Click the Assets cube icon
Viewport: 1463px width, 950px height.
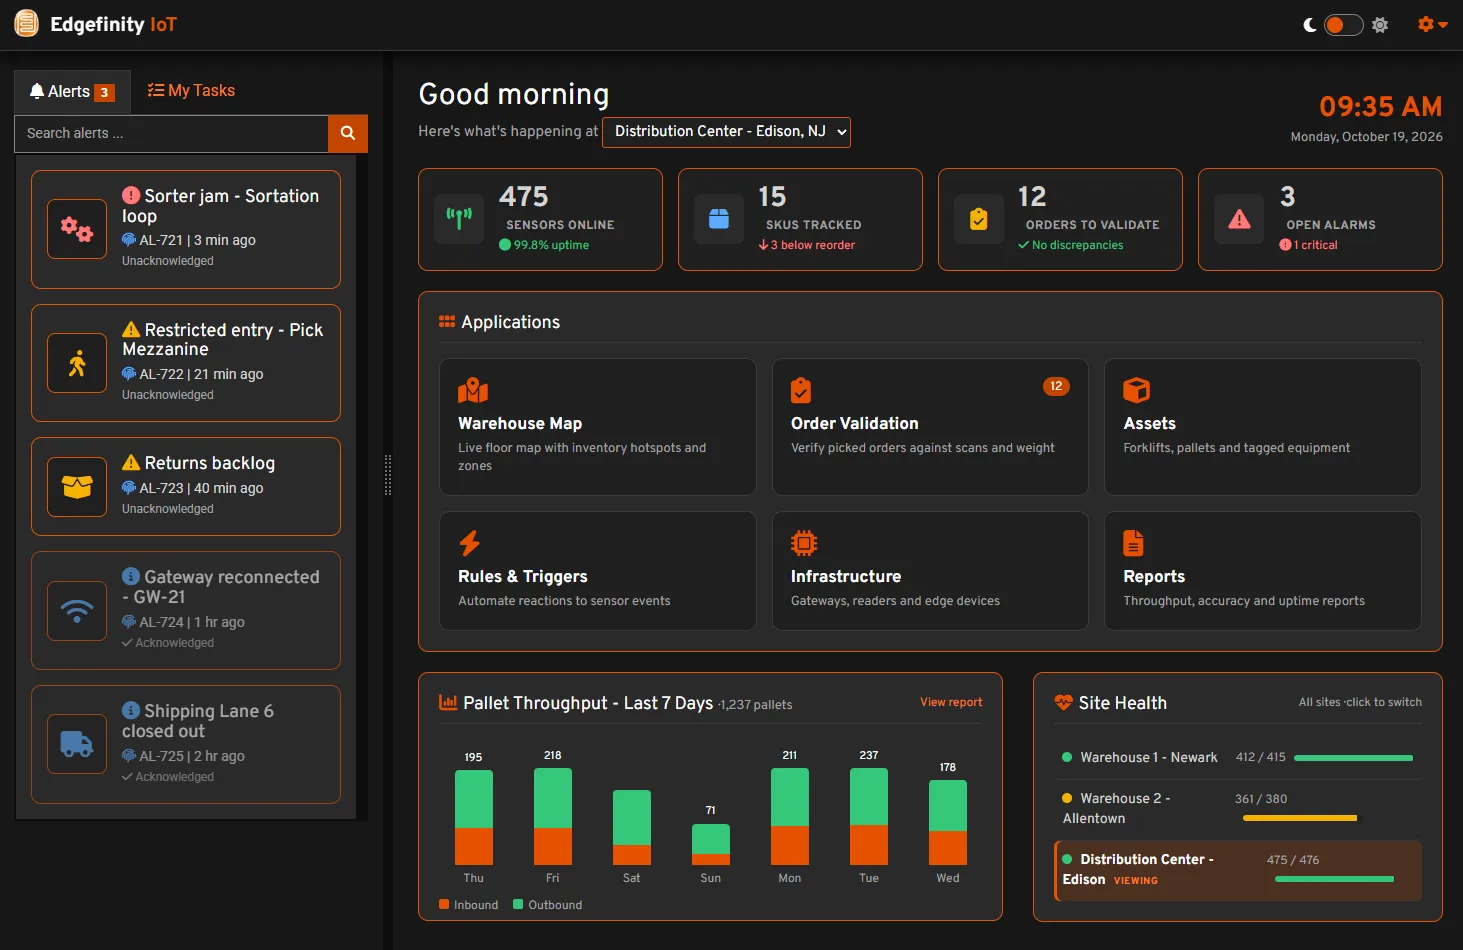coord(1137,390)
